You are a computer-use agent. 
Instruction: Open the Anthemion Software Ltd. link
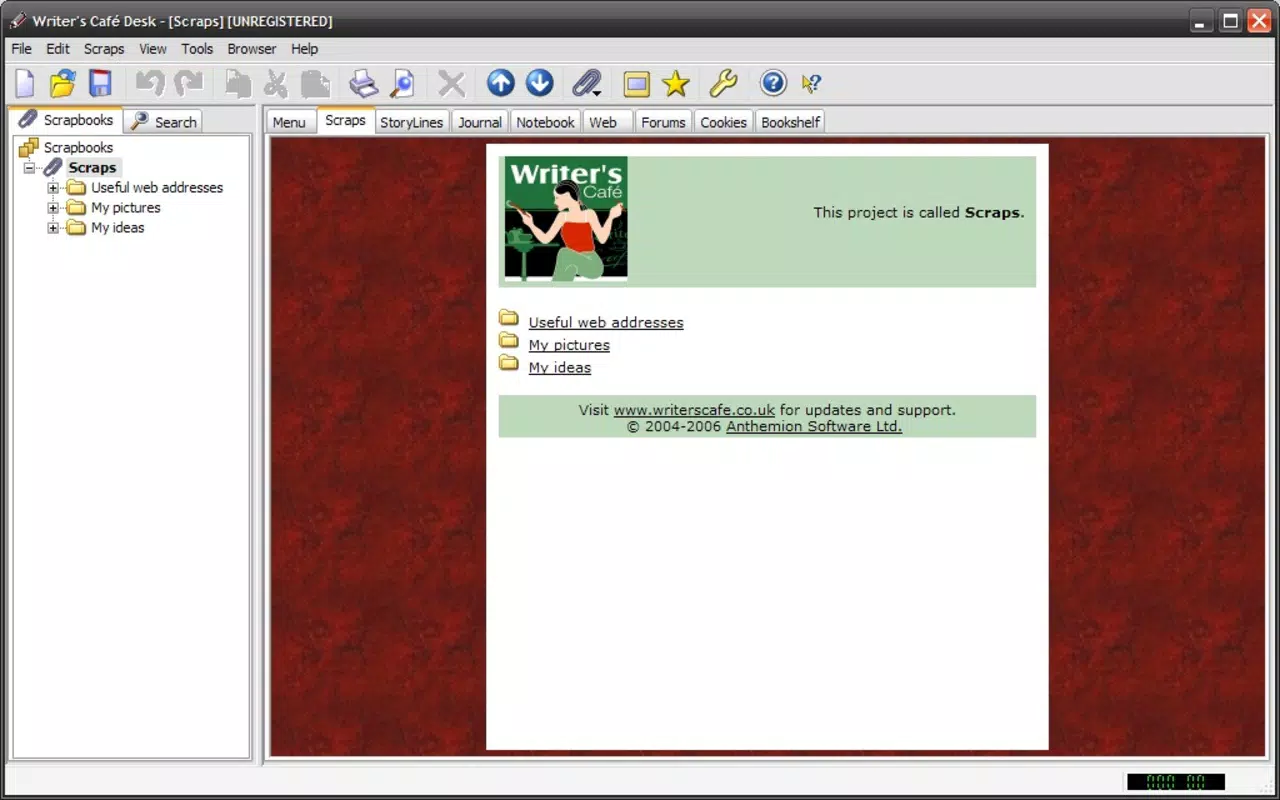coord(814,426)
